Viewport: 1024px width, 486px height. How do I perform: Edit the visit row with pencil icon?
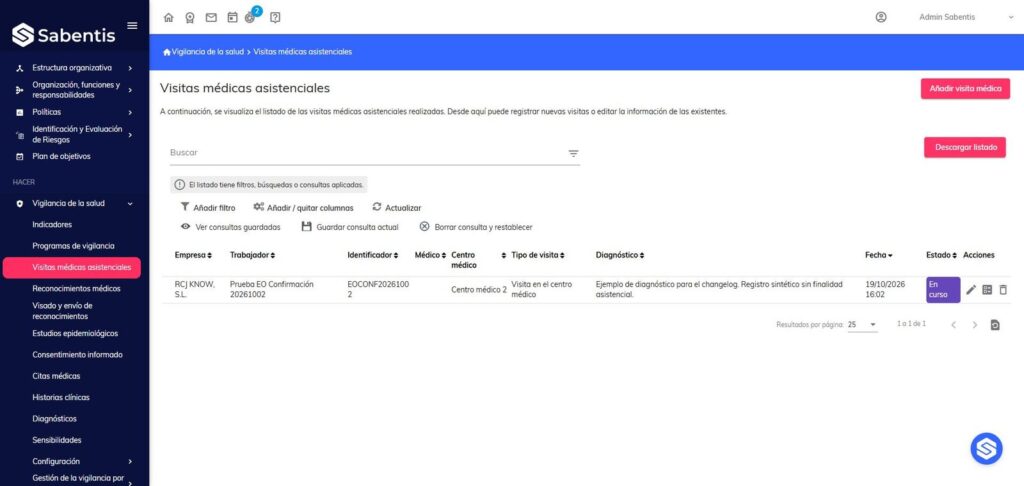pyautogui.click(x=971, y=289)
